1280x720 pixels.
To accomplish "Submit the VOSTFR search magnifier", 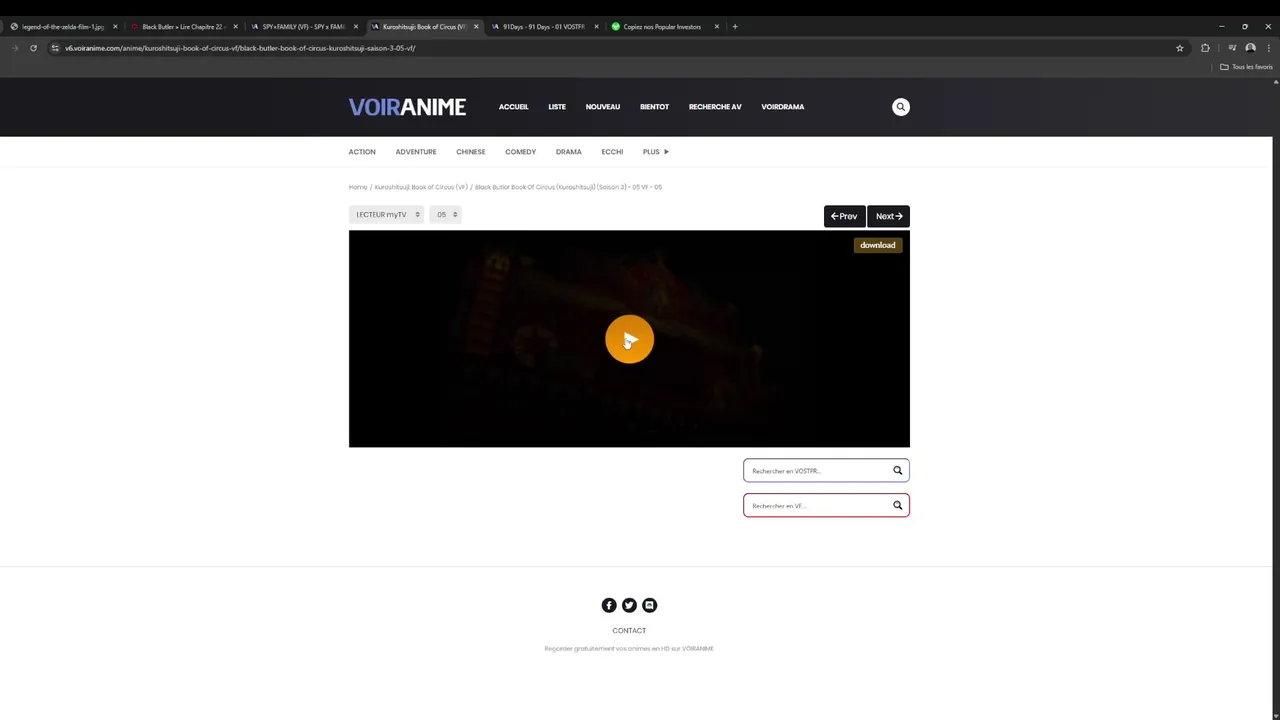I will [x=897, y=470].
